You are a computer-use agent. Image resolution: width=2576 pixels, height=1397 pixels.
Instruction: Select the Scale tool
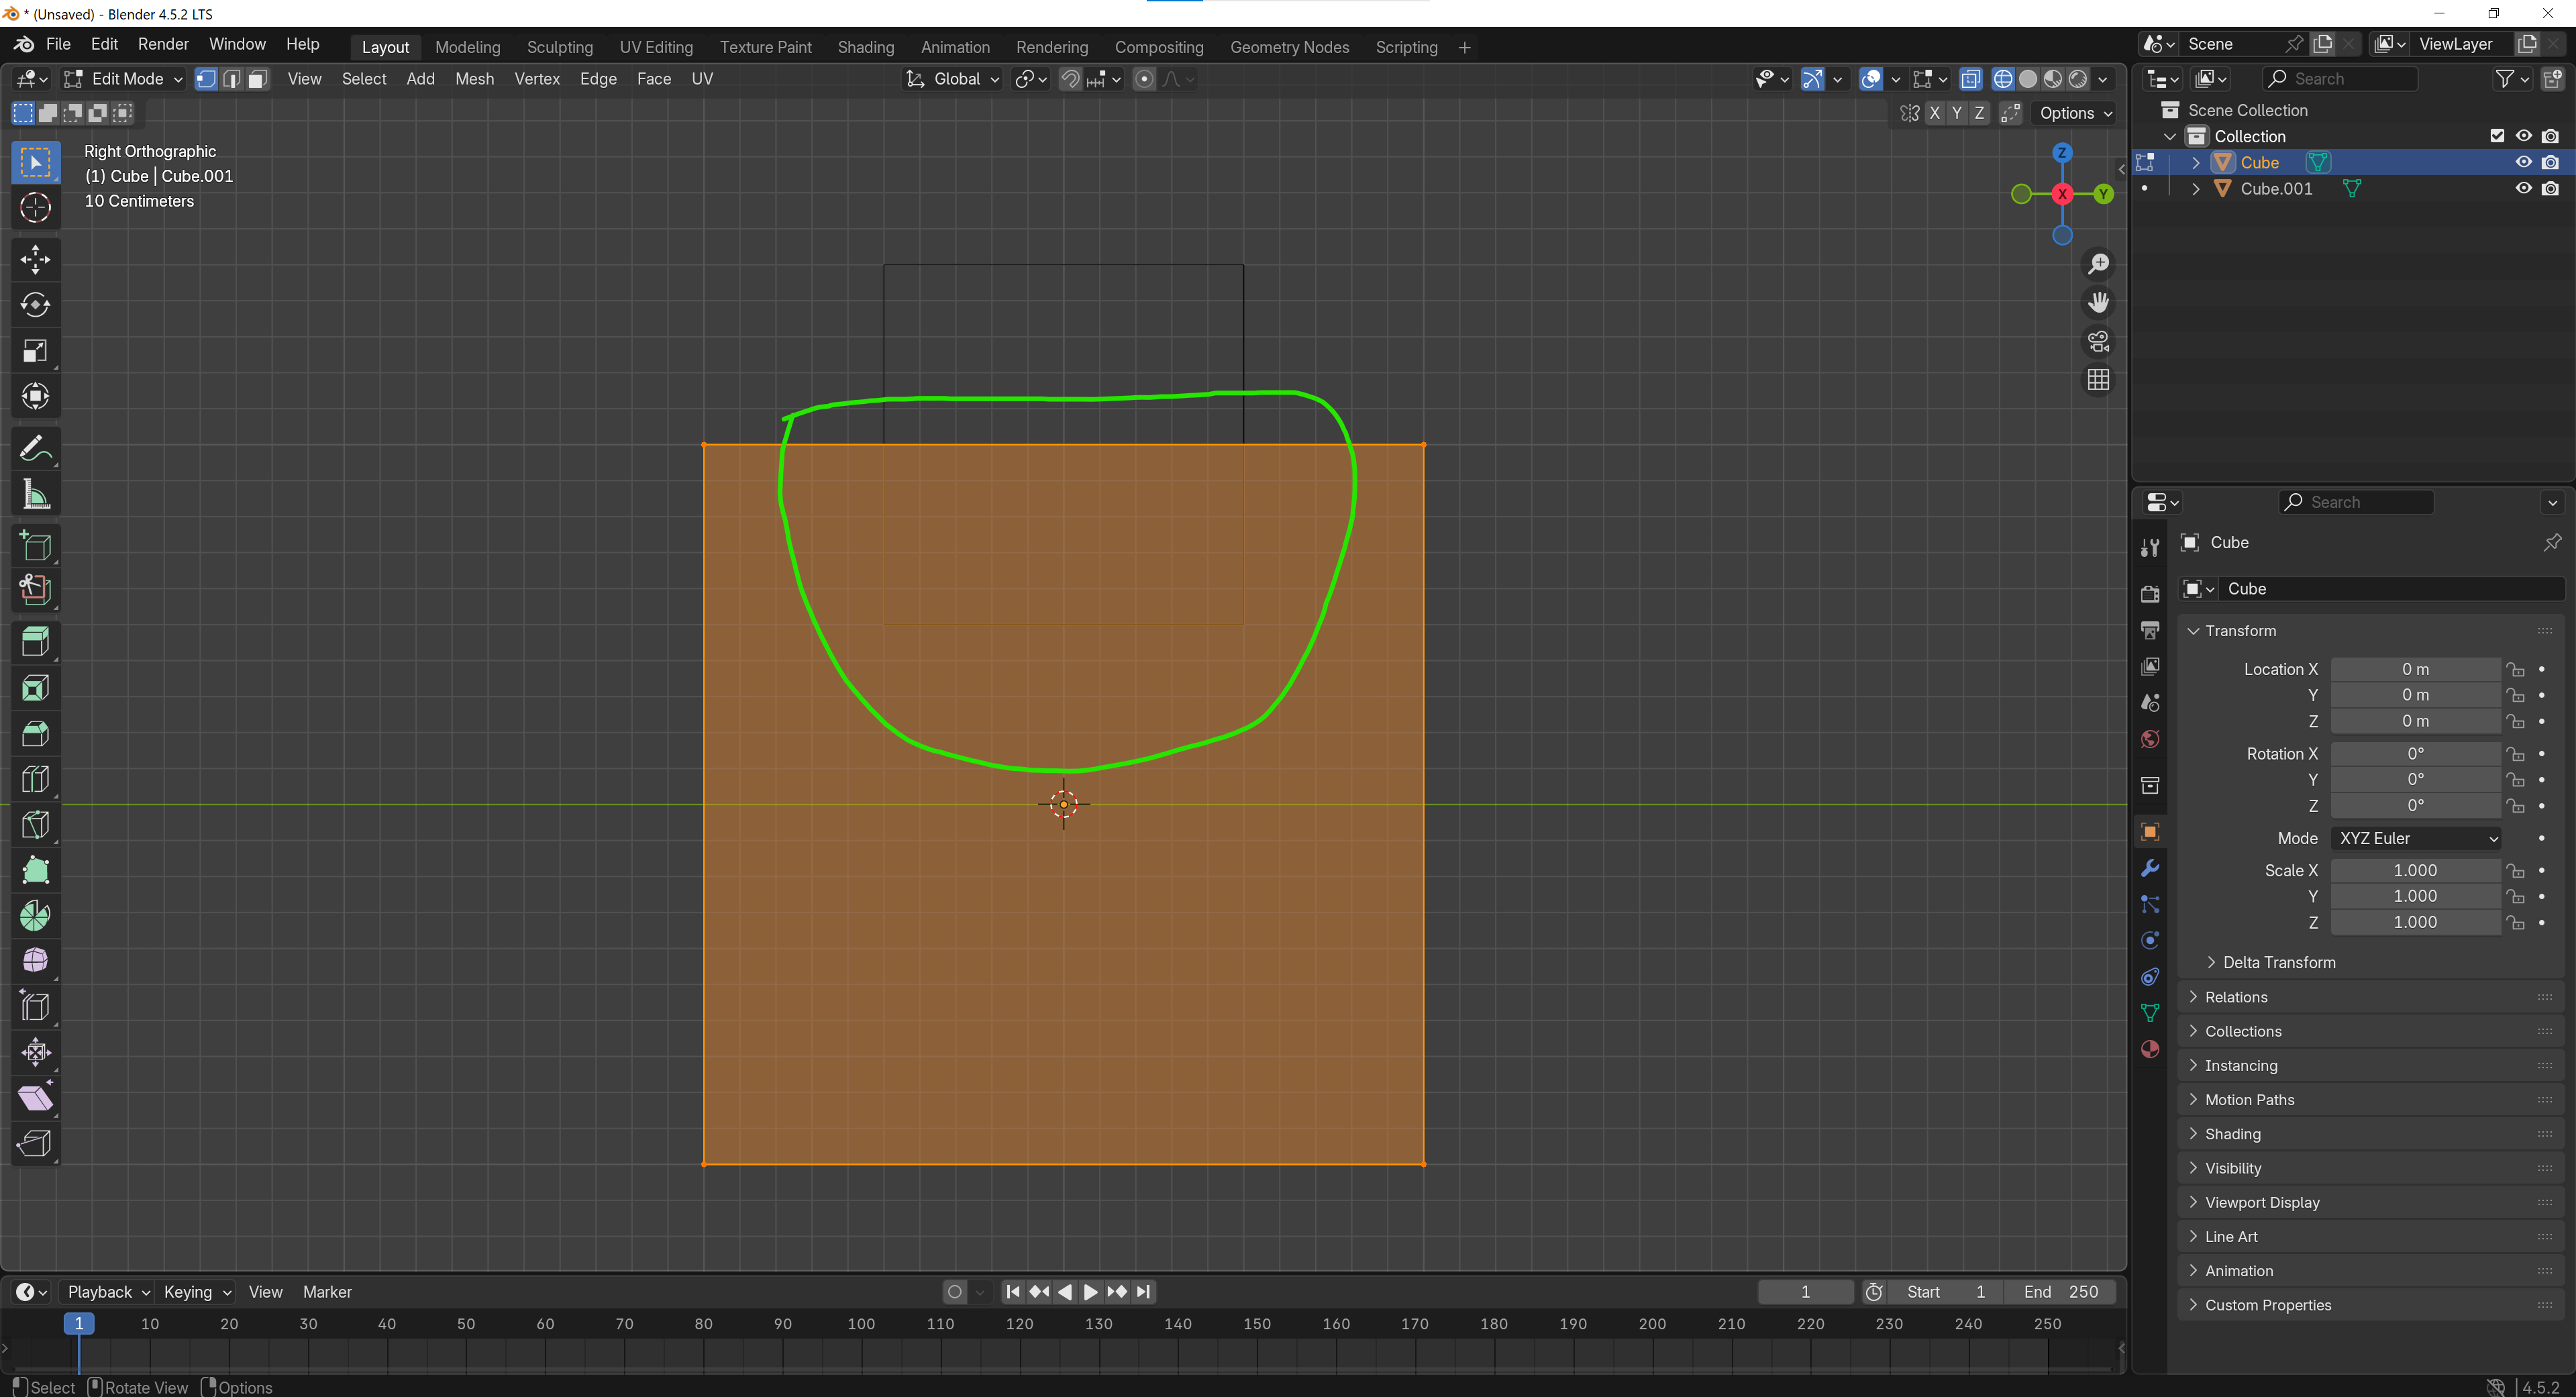35,351
